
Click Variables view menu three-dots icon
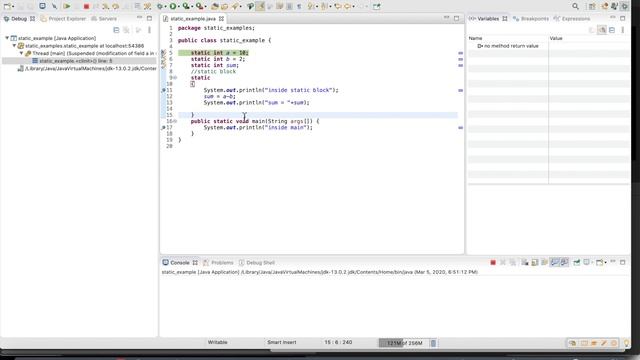622,30
